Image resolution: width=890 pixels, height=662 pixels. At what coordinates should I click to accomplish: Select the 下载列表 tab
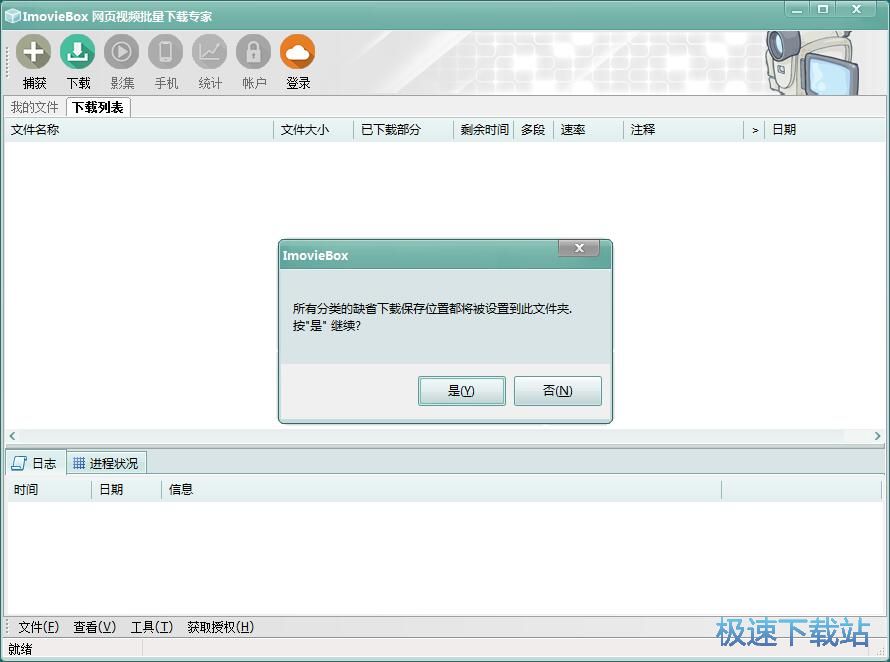[x=98, y=107]
